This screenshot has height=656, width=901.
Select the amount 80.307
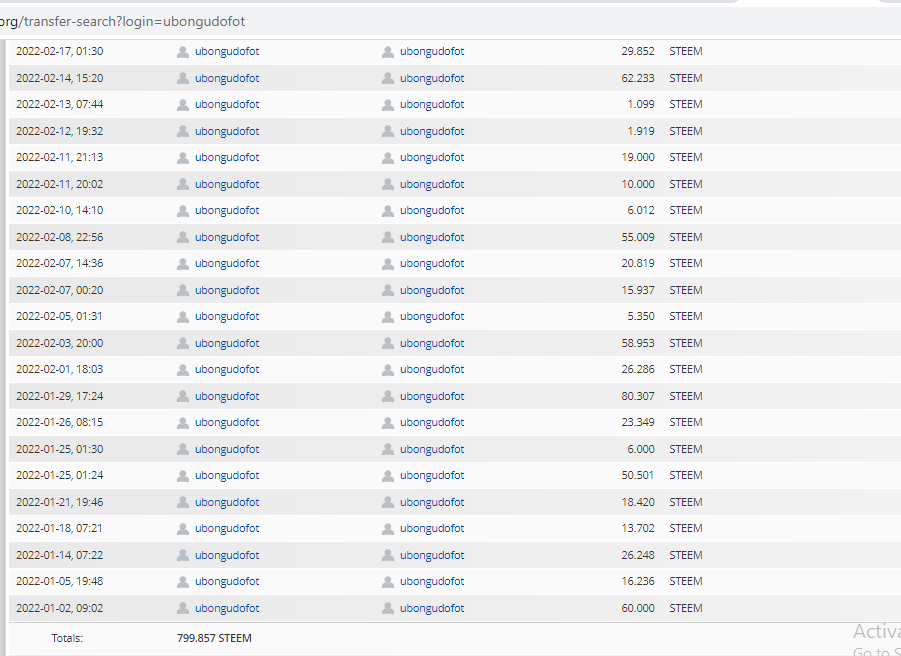coord(638,396)
